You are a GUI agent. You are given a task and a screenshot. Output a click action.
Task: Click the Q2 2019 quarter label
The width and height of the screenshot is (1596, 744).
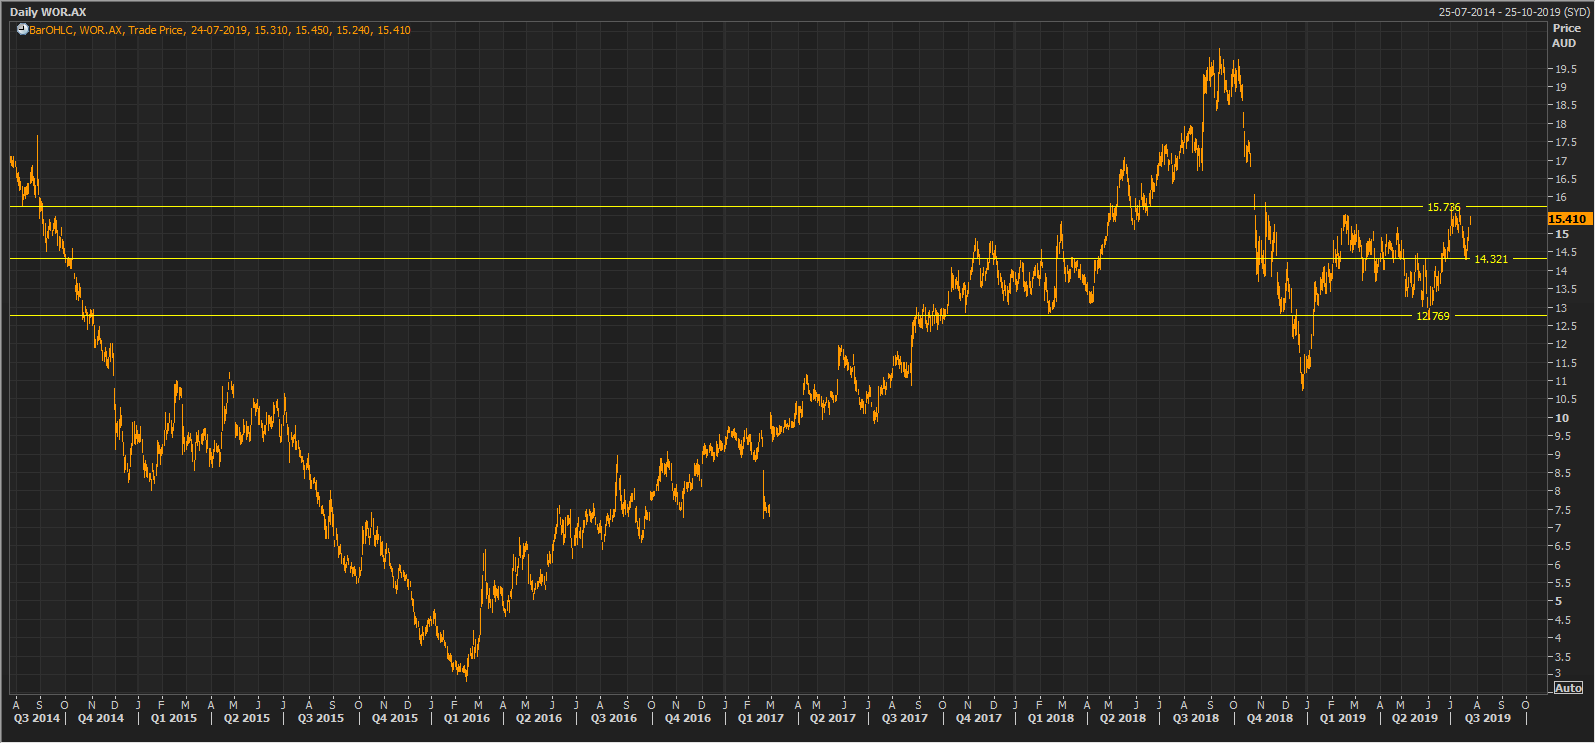pos(1415,718)
